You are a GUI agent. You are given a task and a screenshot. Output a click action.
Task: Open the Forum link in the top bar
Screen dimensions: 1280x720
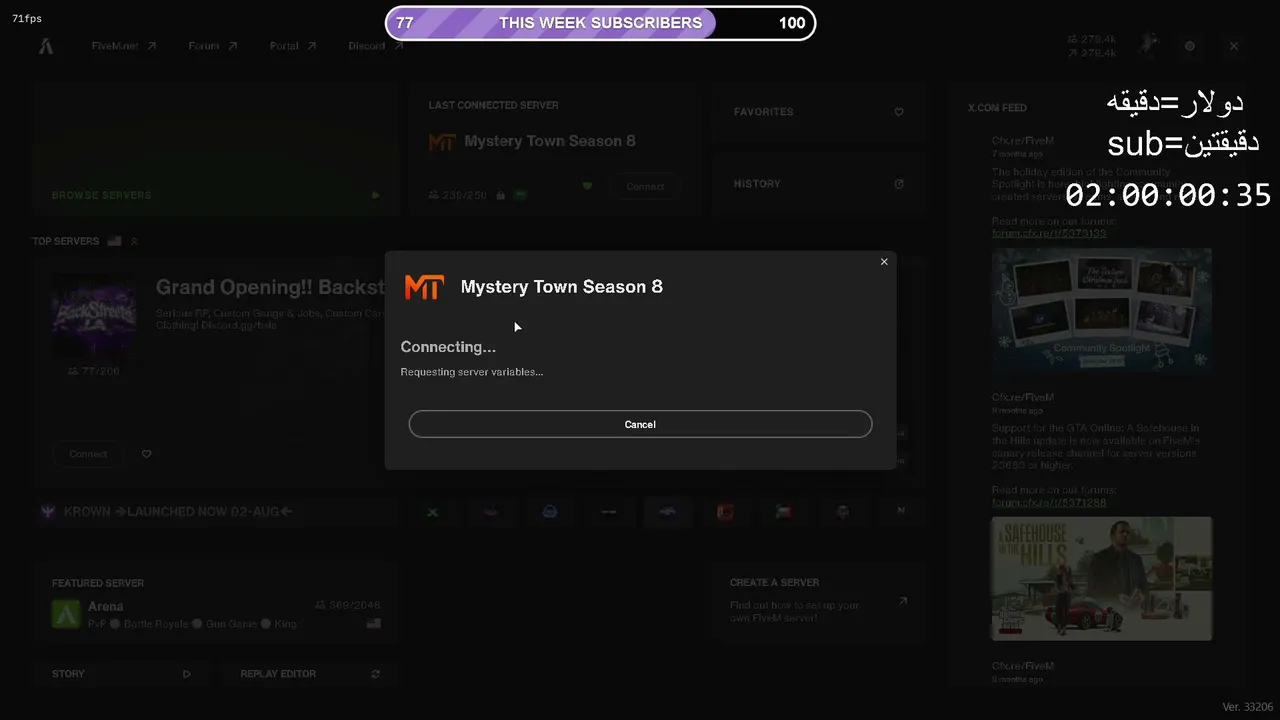[213, 46]
